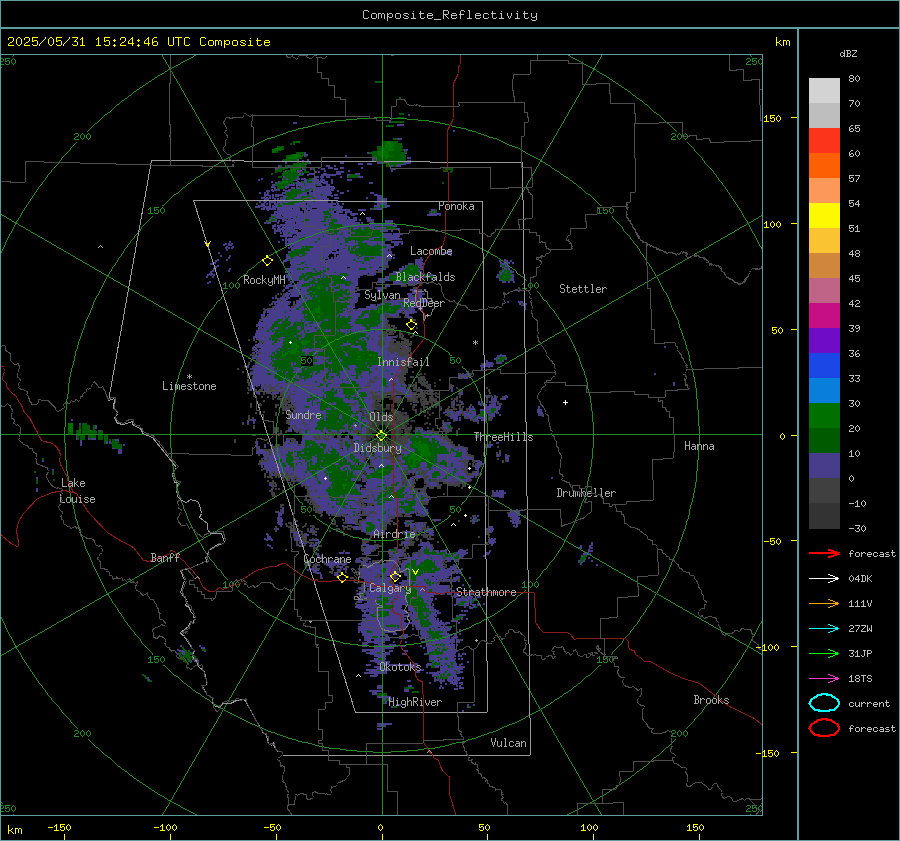
Task: Click the green echo cell north of Ponoka
Action: [390, 152]
